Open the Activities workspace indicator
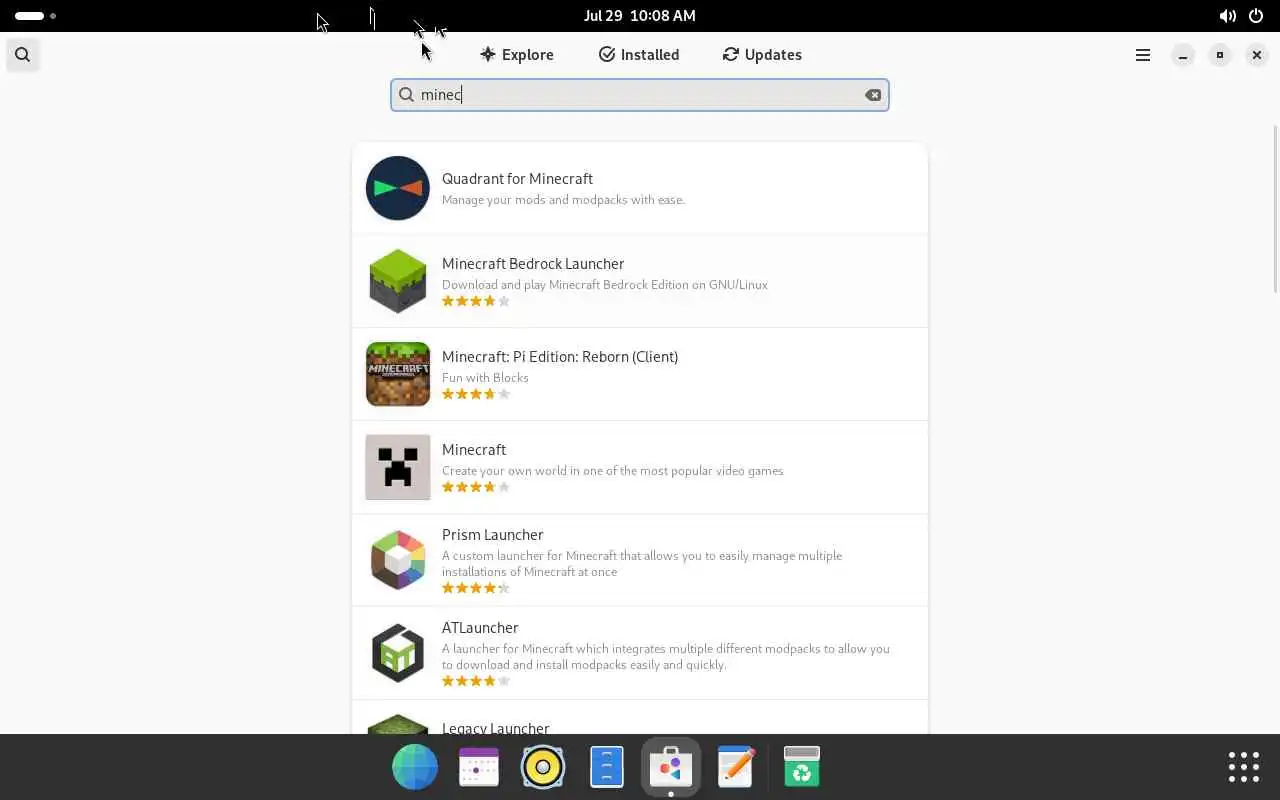Screen dimensions: 1280x800 tap(35, 16)
